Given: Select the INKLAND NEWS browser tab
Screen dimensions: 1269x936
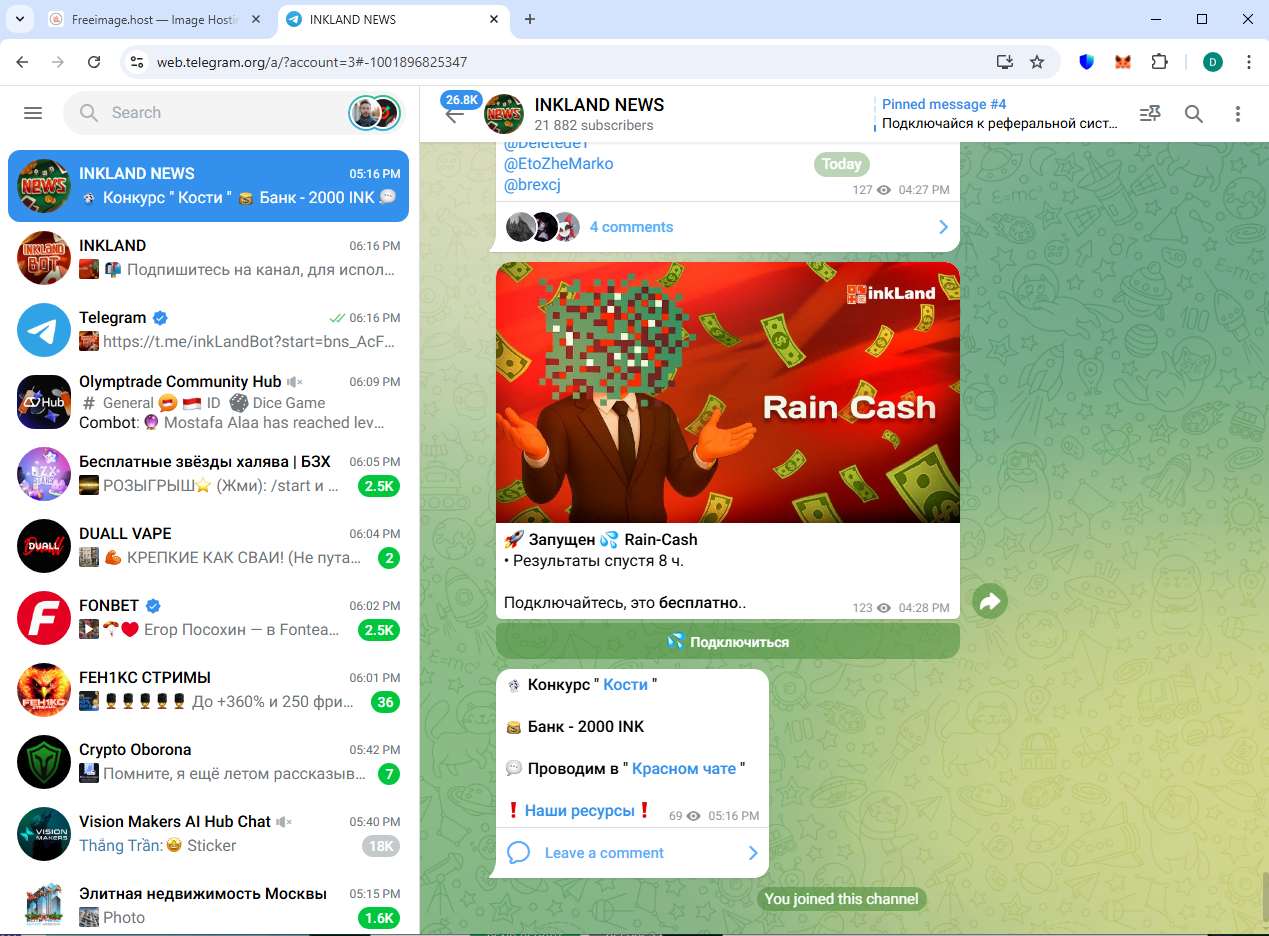Looking at the screenshot, I should point(394,19).
